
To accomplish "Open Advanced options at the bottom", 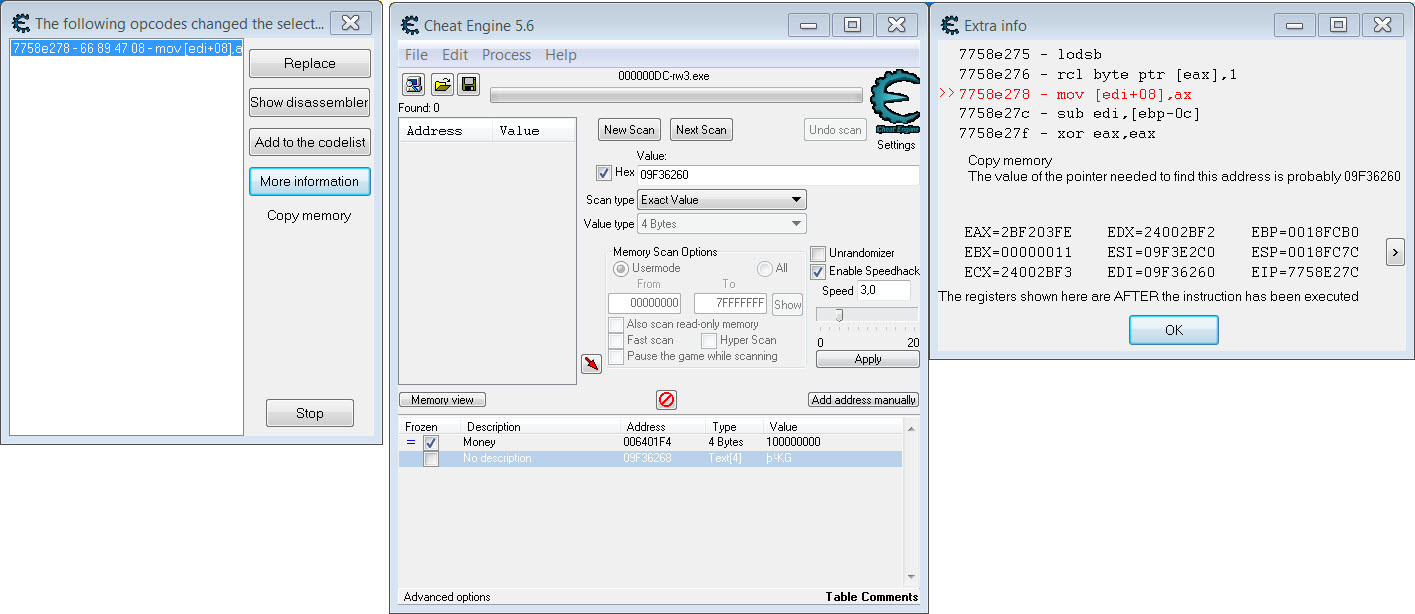I will [x=447, y=597].
